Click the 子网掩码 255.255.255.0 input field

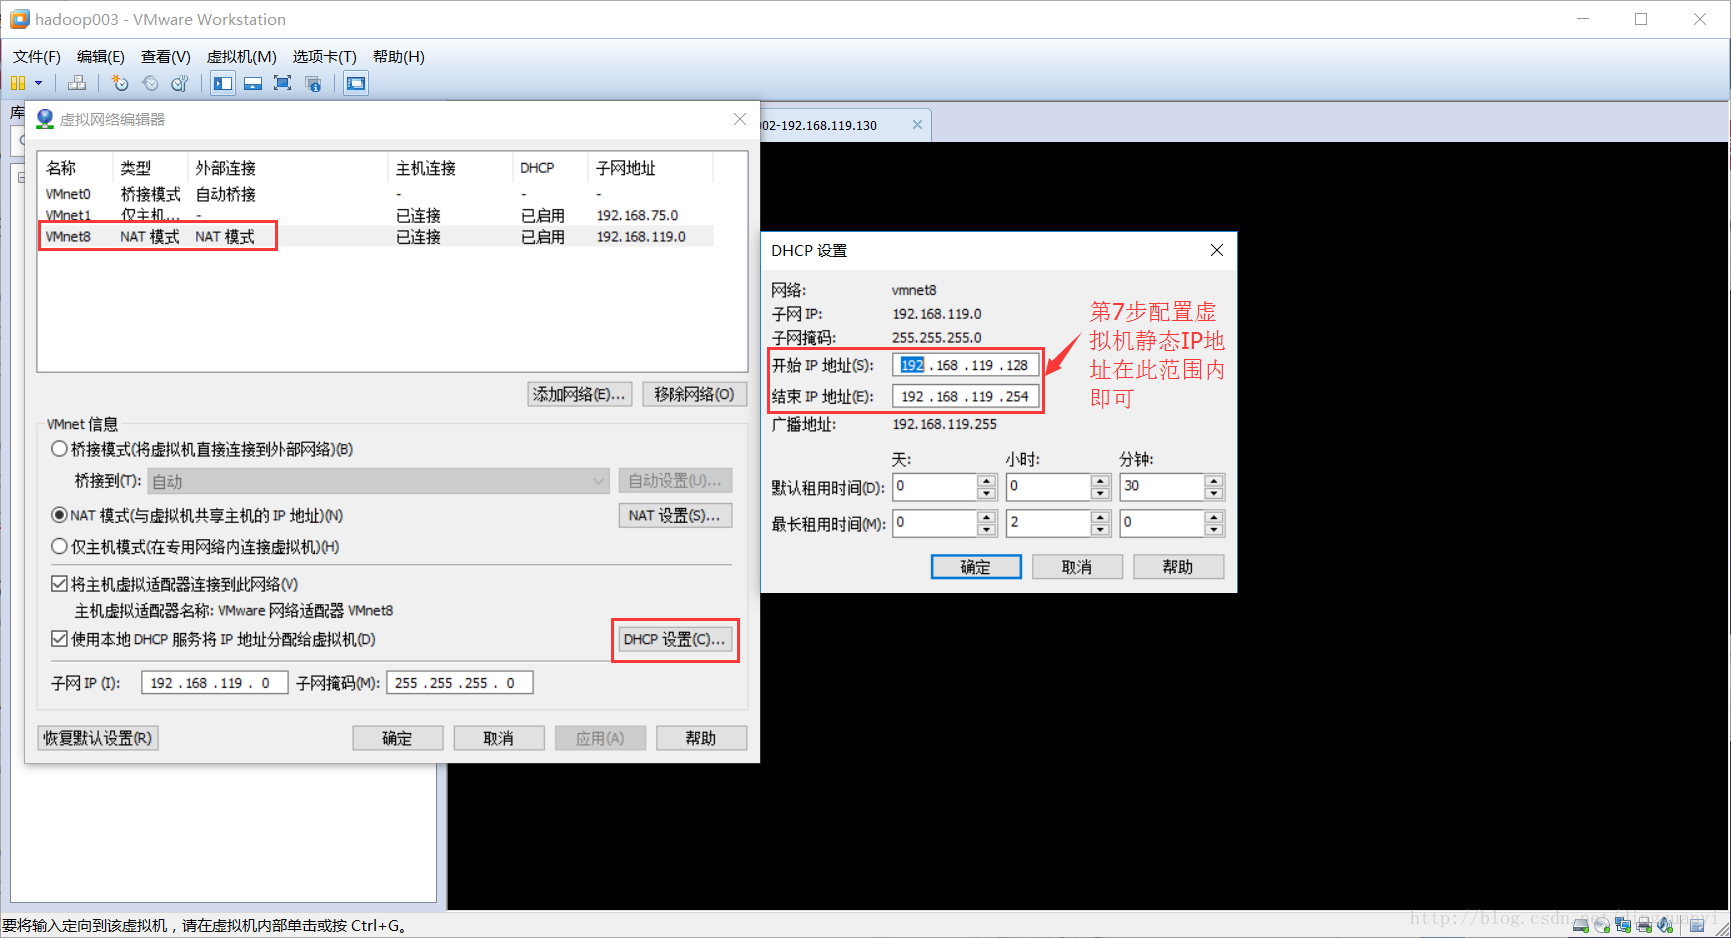pyautogui.click(x=459, y=683)
